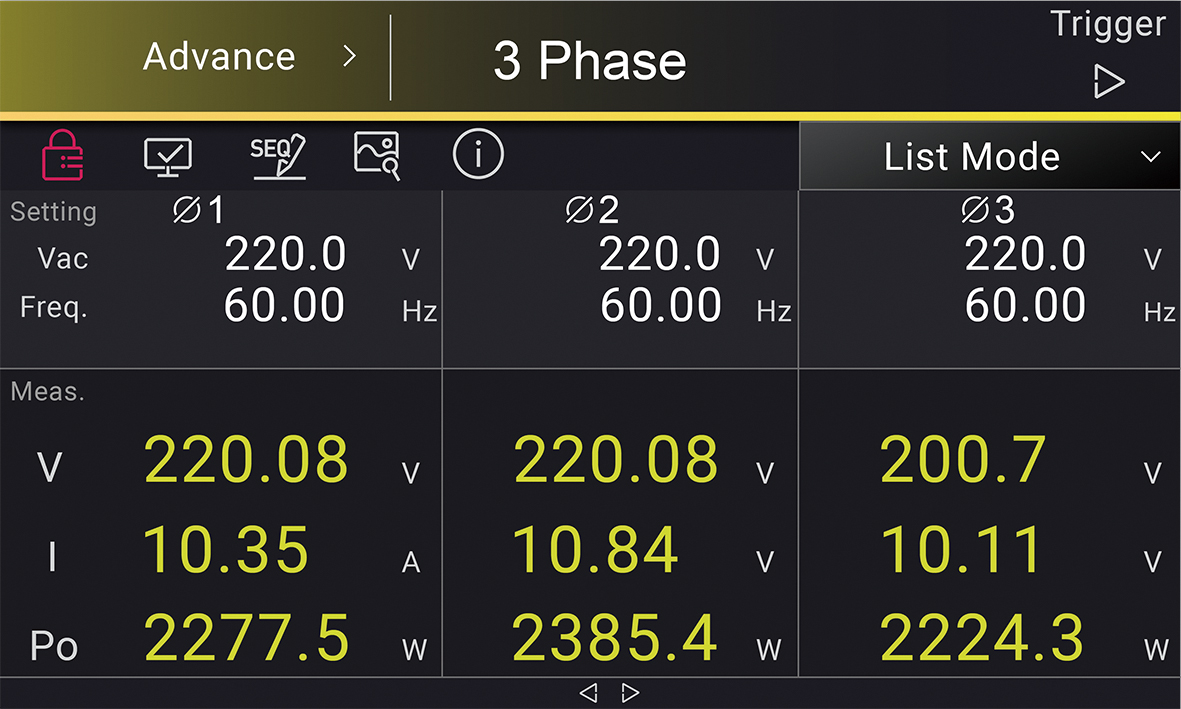This screenshot has height=709, width=1181.
Task: Edit phase 1 Vac 220.0 setting
Action: [x=285, y=254]
